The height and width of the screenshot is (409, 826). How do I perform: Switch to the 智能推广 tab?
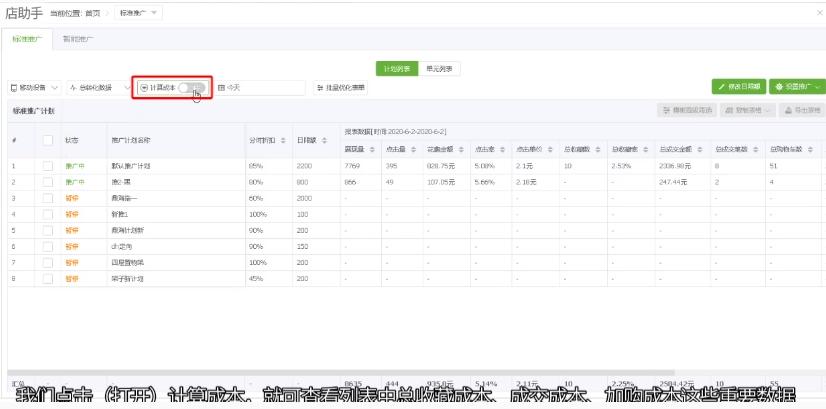pyautogui.click(x=78, y=39)
